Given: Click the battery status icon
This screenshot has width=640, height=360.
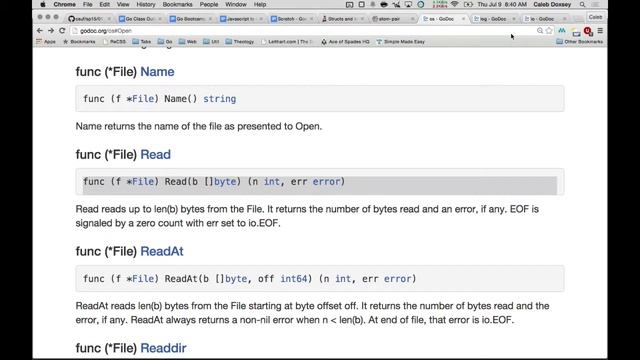Looking at the screenshot, I should click(x=468, y=4).
